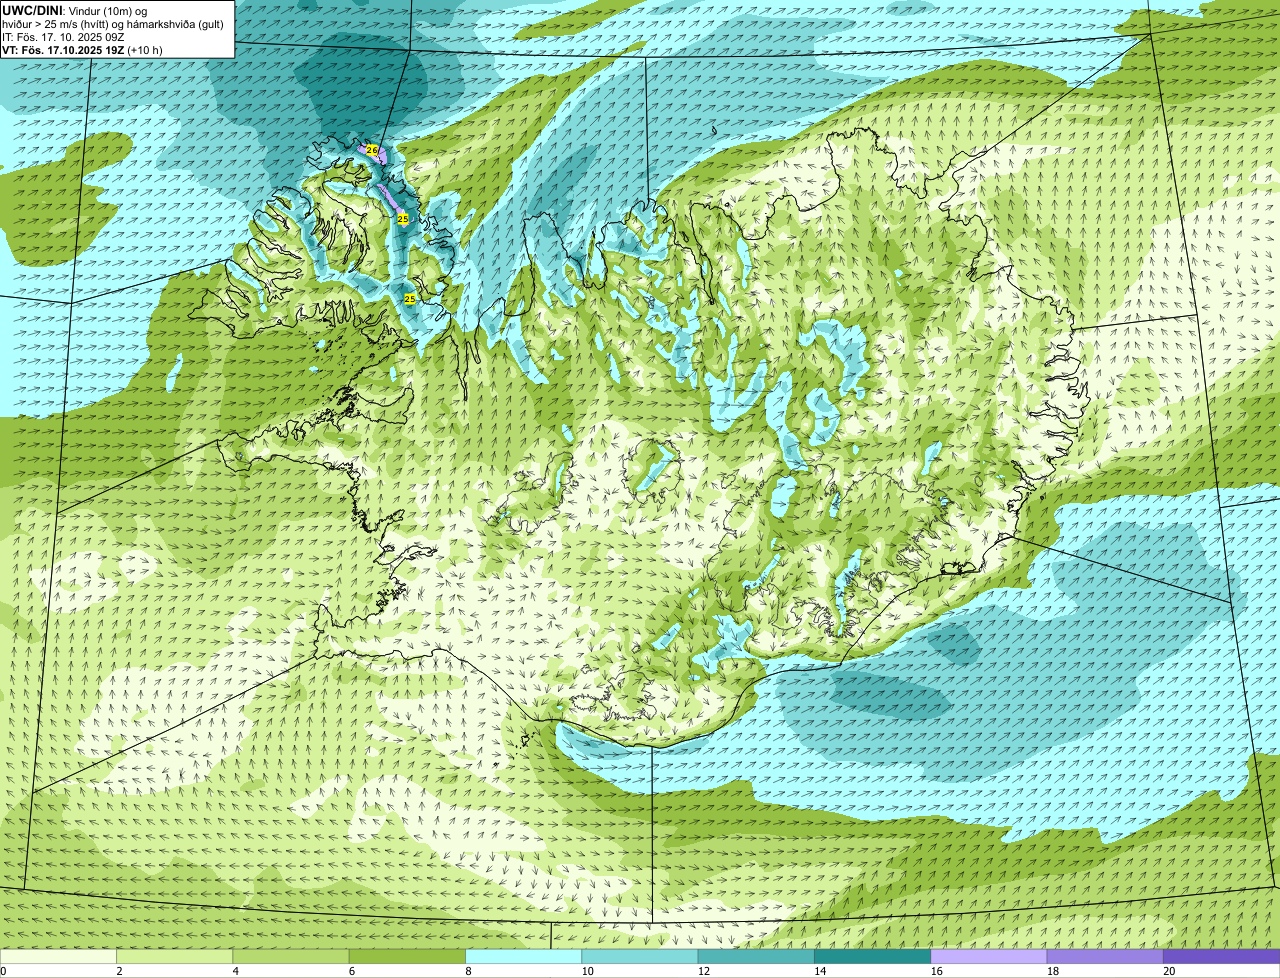Pick the 12–14 m/s teal swatch
This screenshot has width=1280, height=978.
click(x=756, y=956)
